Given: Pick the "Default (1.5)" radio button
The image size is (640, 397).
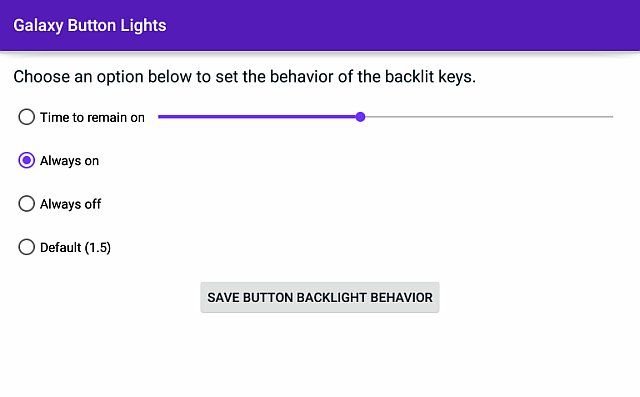Looking at the screenshot, I should 27,247.
